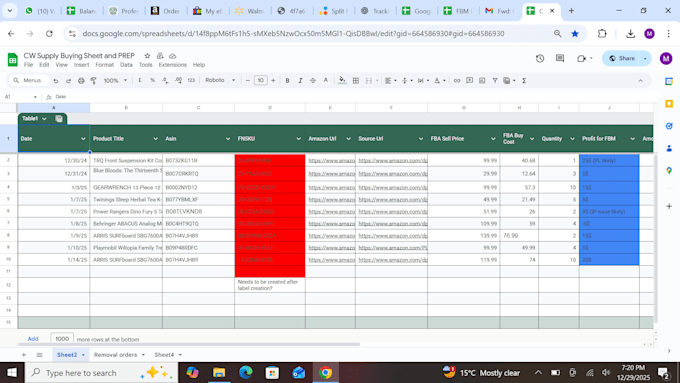Format the cell as currency
Viewport: 680px width, 383px height.
coord(140,80)
